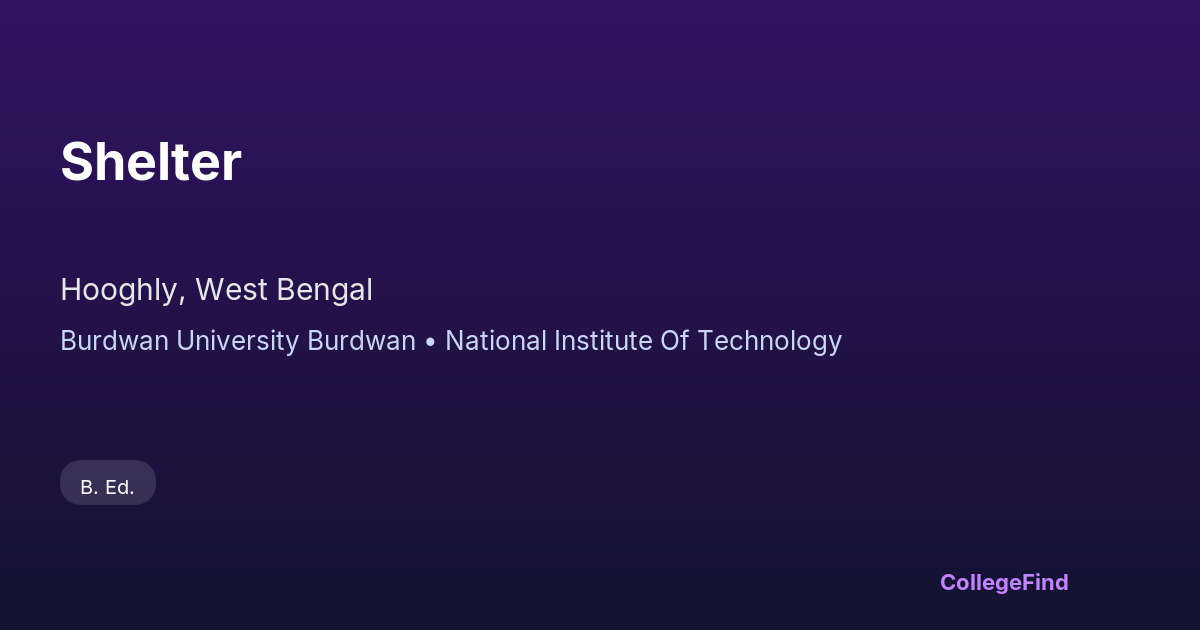Select the B. Ed. course tag
The image size is (1200, 630).
click(108, 487)
